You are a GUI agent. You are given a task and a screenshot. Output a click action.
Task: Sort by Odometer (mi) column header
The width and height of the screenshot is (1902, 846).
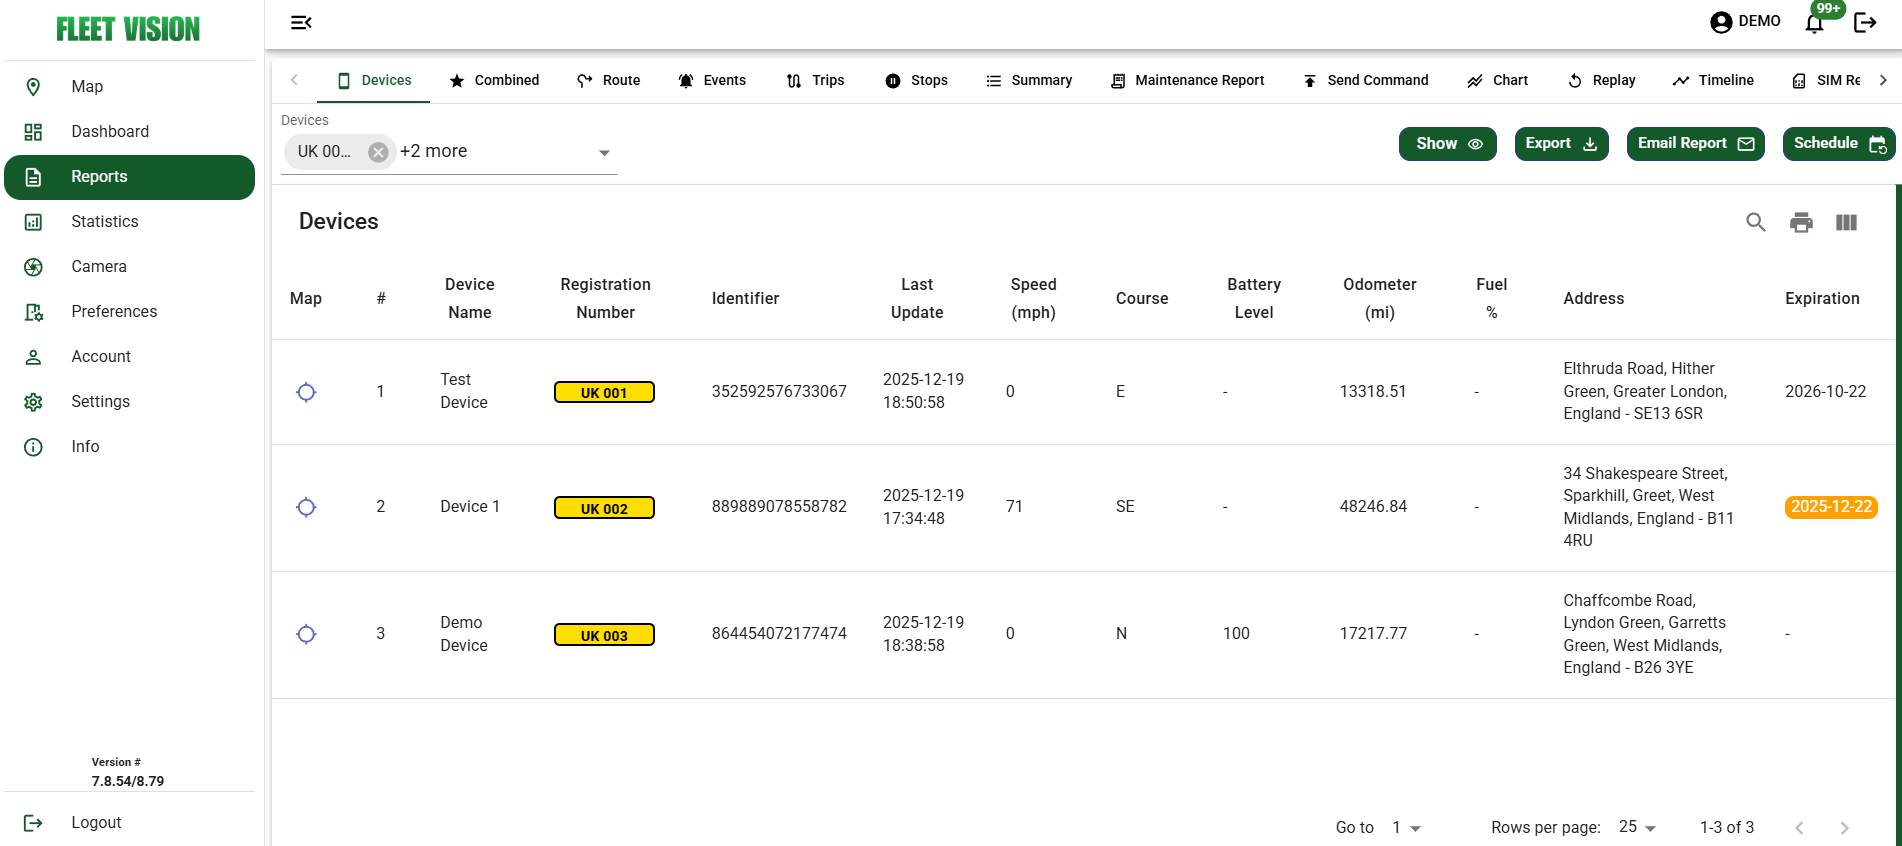tap(1379, 298)
